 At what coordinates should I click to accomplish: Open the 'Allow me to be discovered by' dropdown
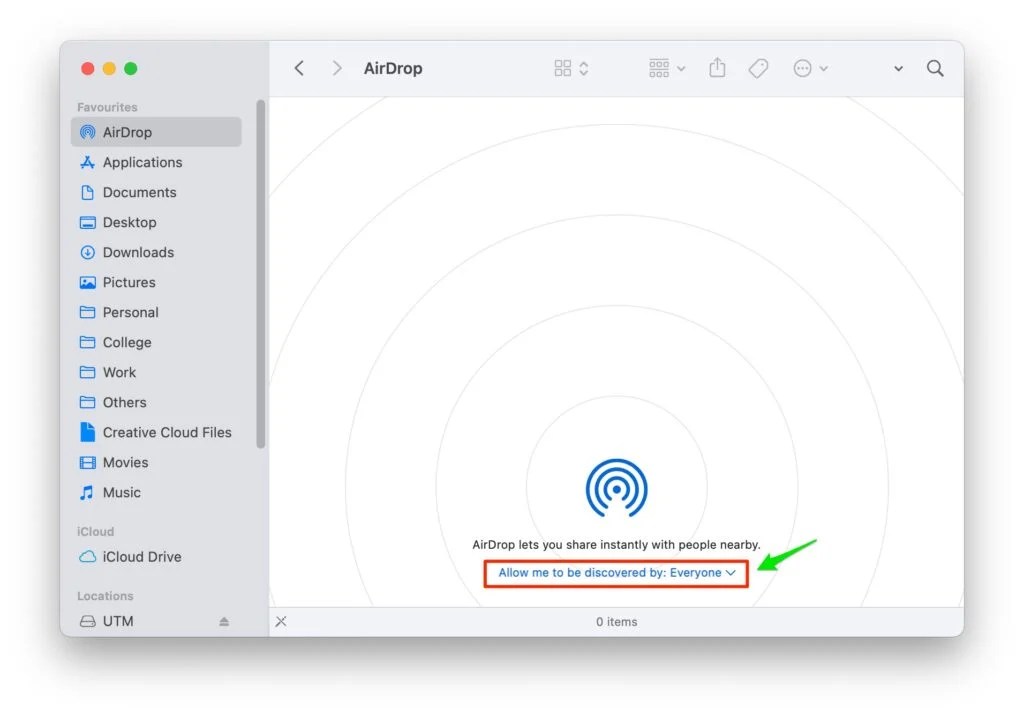[x=615, y=573]
